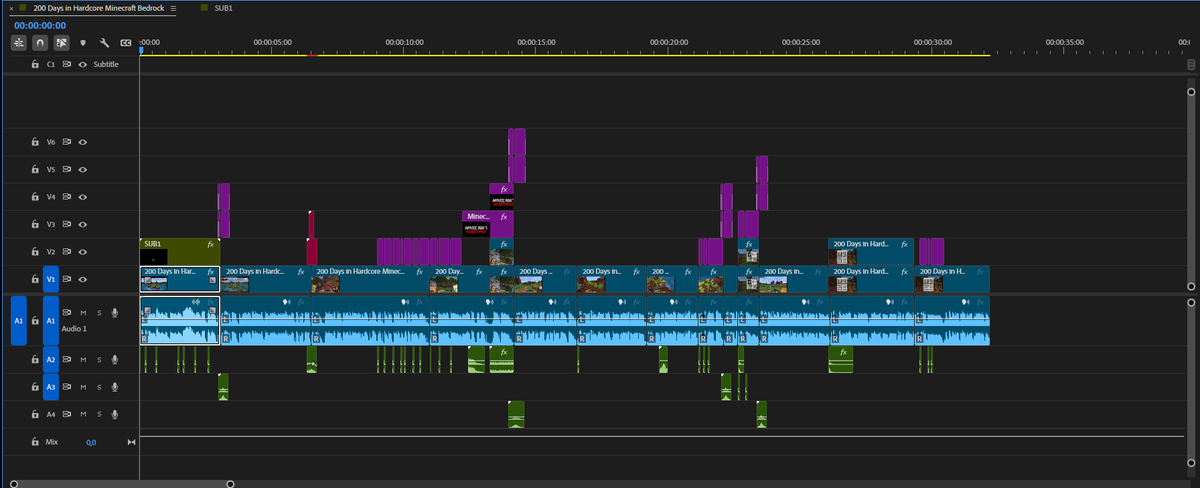Viewport: 1200px width, 488px height.
Task: Select track label V4
Action: pyautogui.click(x=51, y=197)
